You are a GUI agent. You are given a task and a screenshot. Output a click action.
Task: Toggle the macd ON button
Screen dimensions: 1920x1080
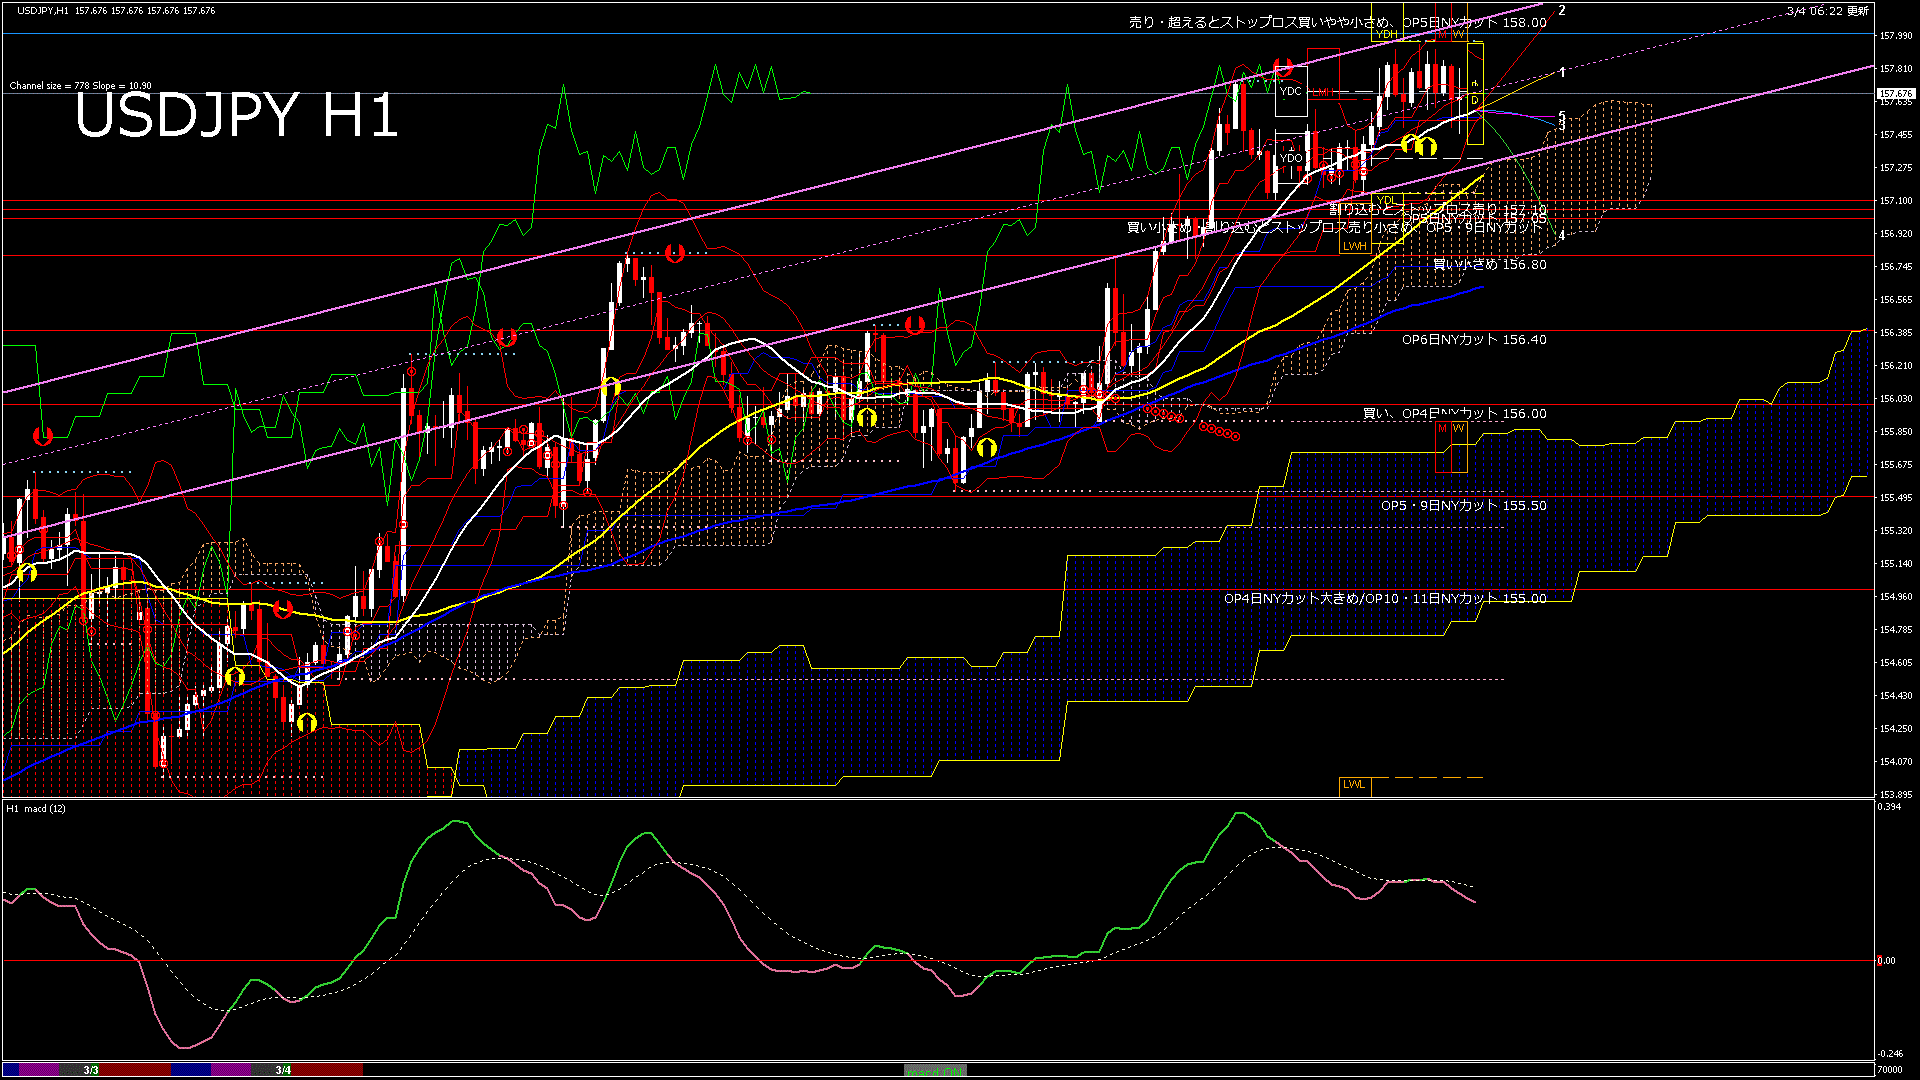click(x=935, y=1070)
